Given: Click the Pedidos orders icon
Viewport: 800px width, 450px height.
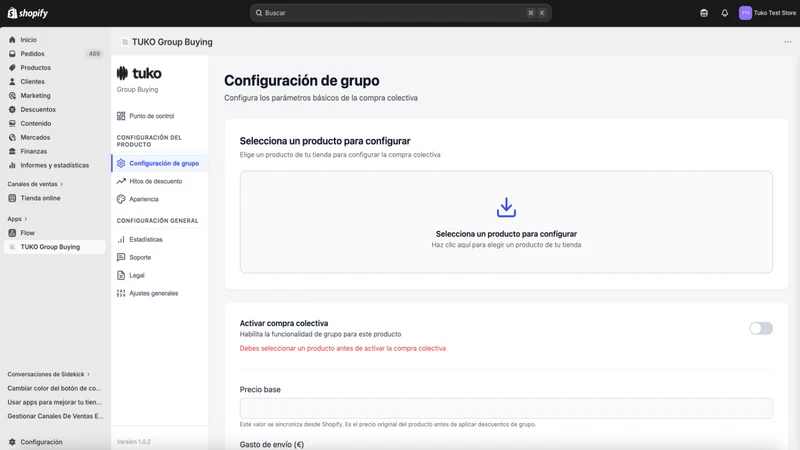Looking at the screenshot, I should pos(12,54).
